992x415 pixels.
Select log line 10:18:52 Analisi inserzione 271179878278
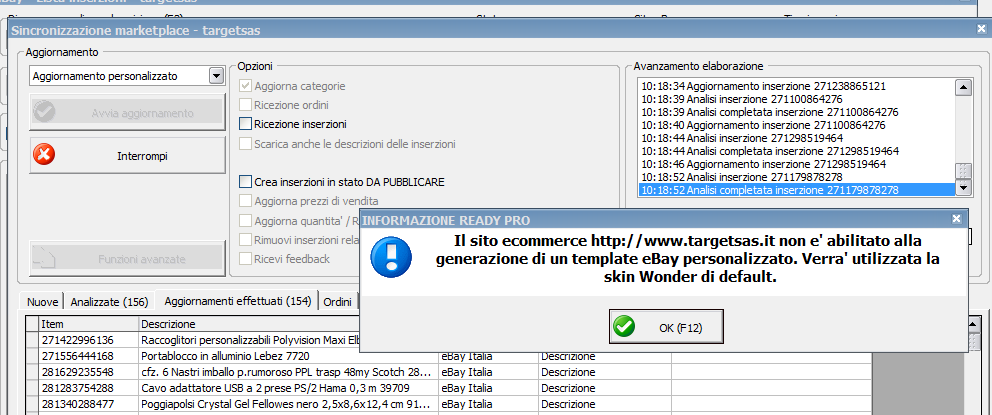tap(797, 177)
